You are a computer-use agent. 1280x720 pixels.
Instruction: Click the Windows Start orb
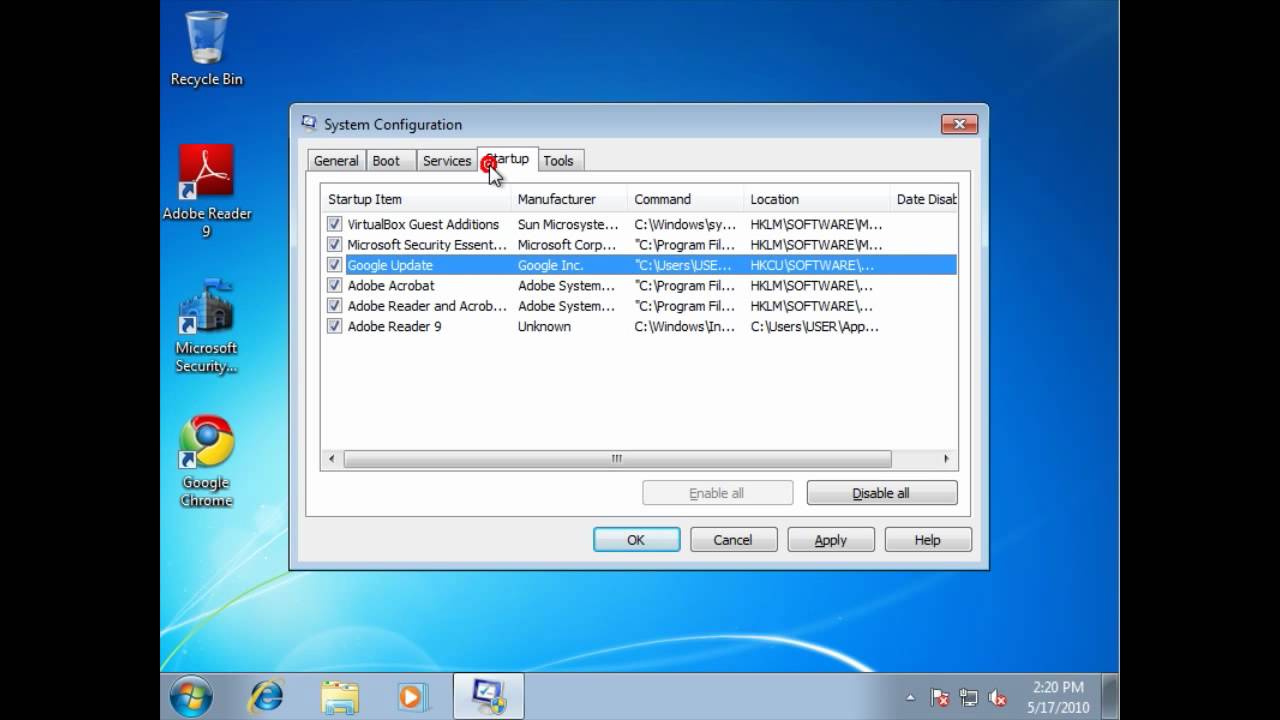[x=191, y=696]
